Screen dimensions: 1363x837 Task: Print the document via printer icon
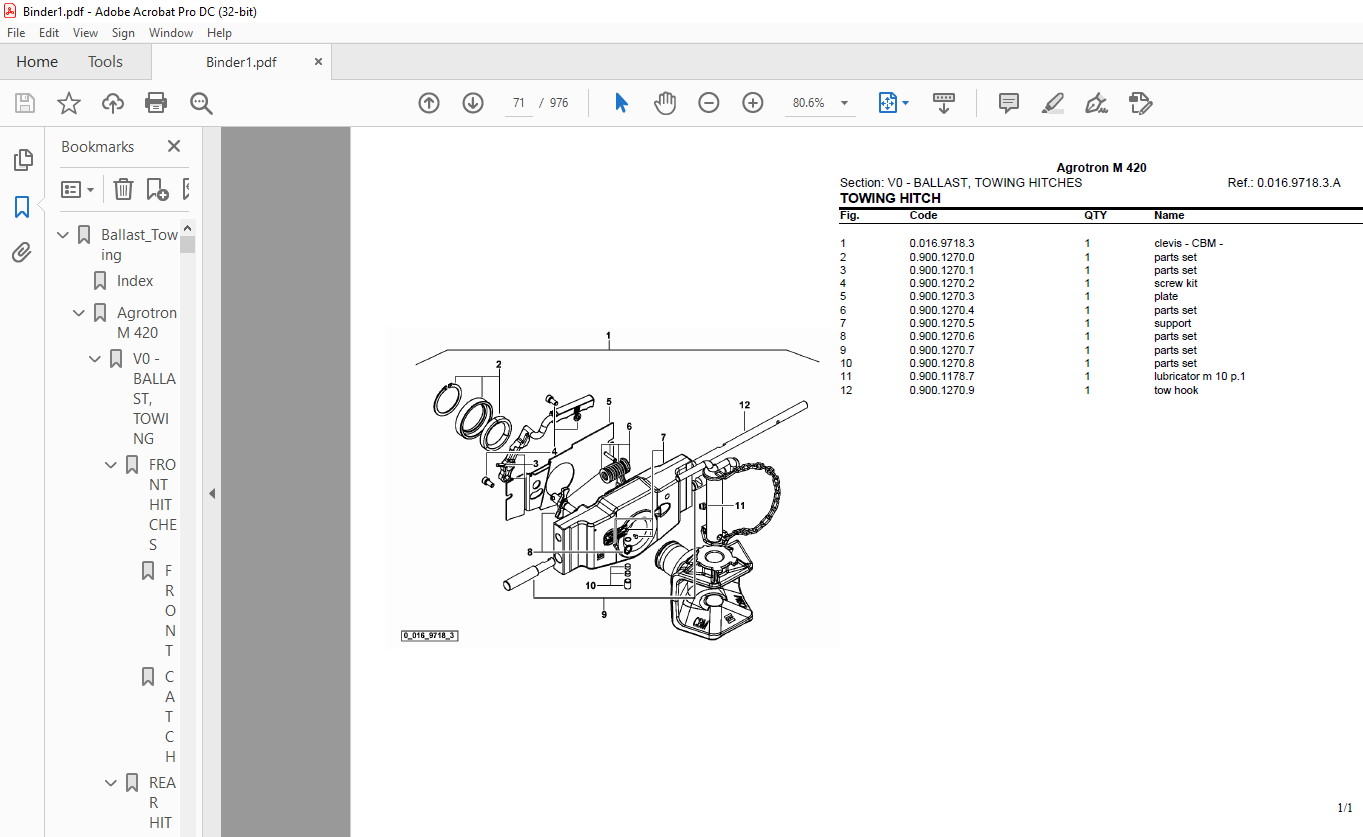click(156, 103)
